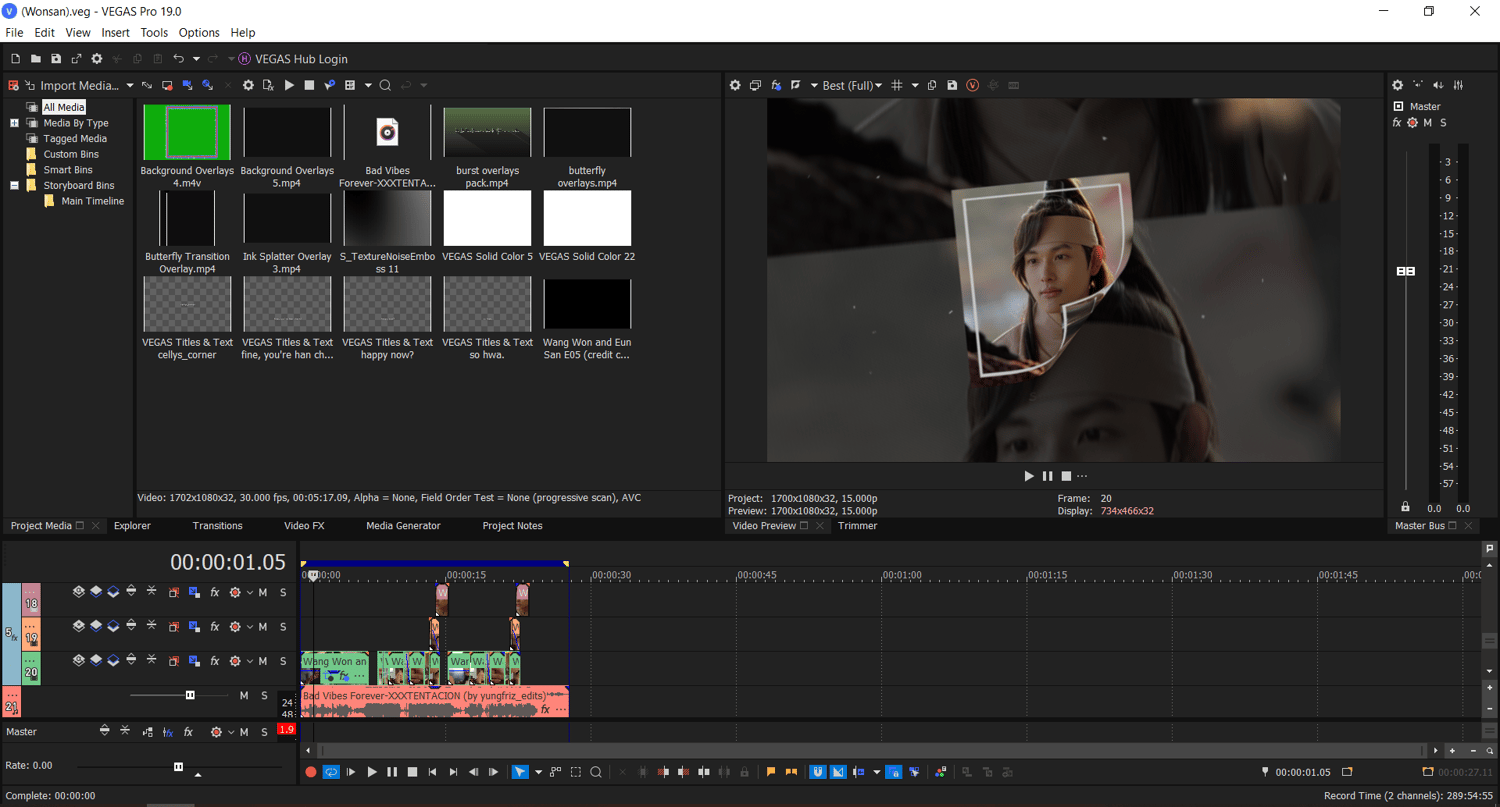Toggle Loop Playback in transport bar
1500x807 pixels.
pyautogui.click(x=331, y=772)
